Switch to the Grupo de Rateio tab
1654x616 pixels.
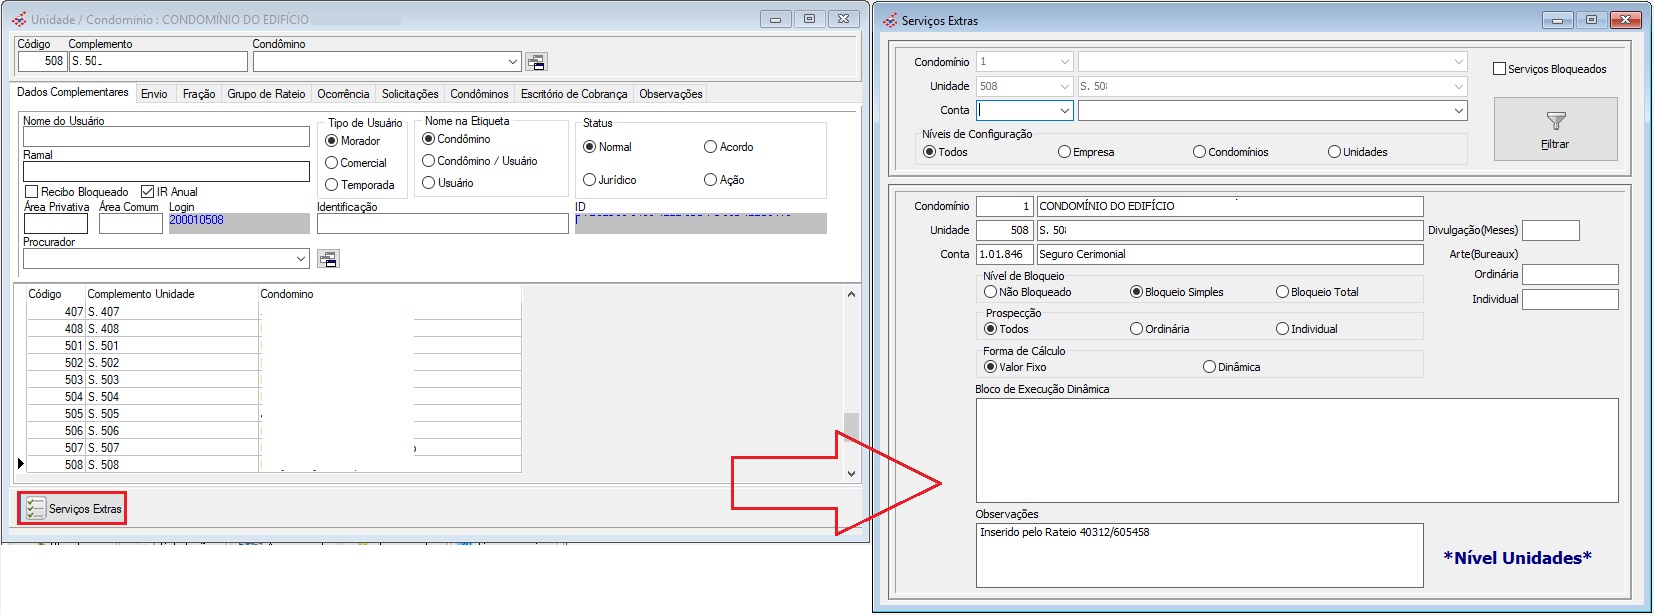[x=266, y=94]
